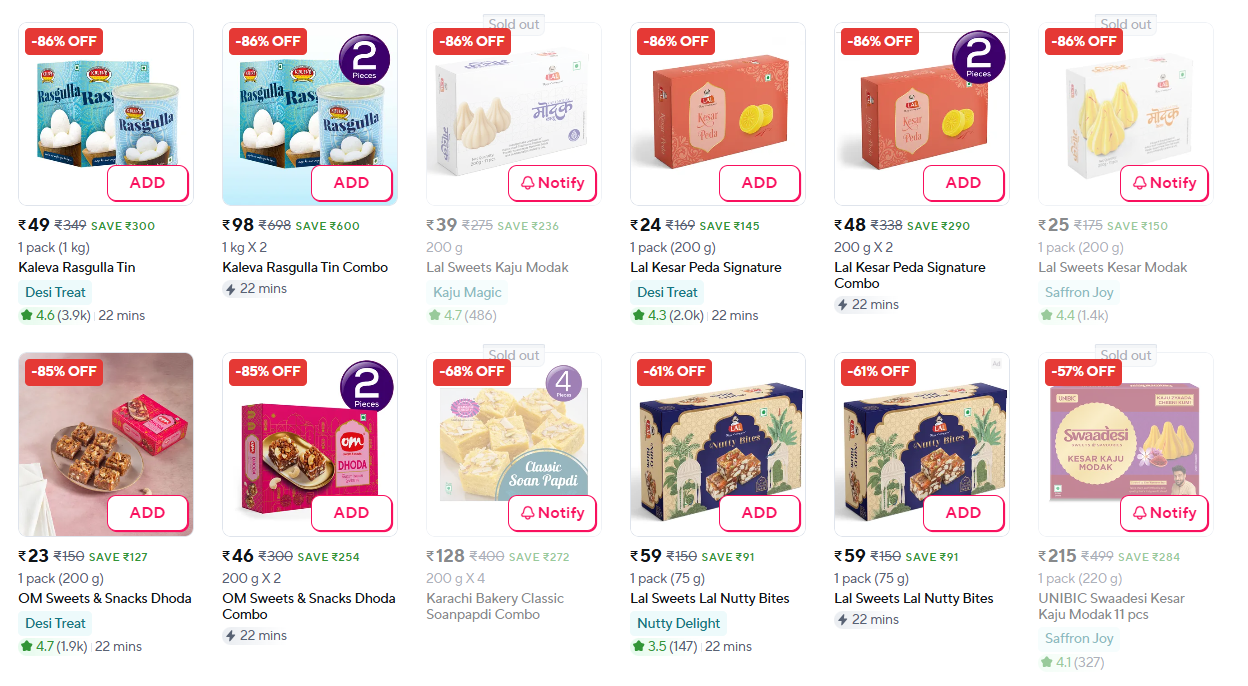Open the OM Sweets & Snacks Dhoda Combo title
The height and width of the screenshot is (686, 1248).
[309, 606]
